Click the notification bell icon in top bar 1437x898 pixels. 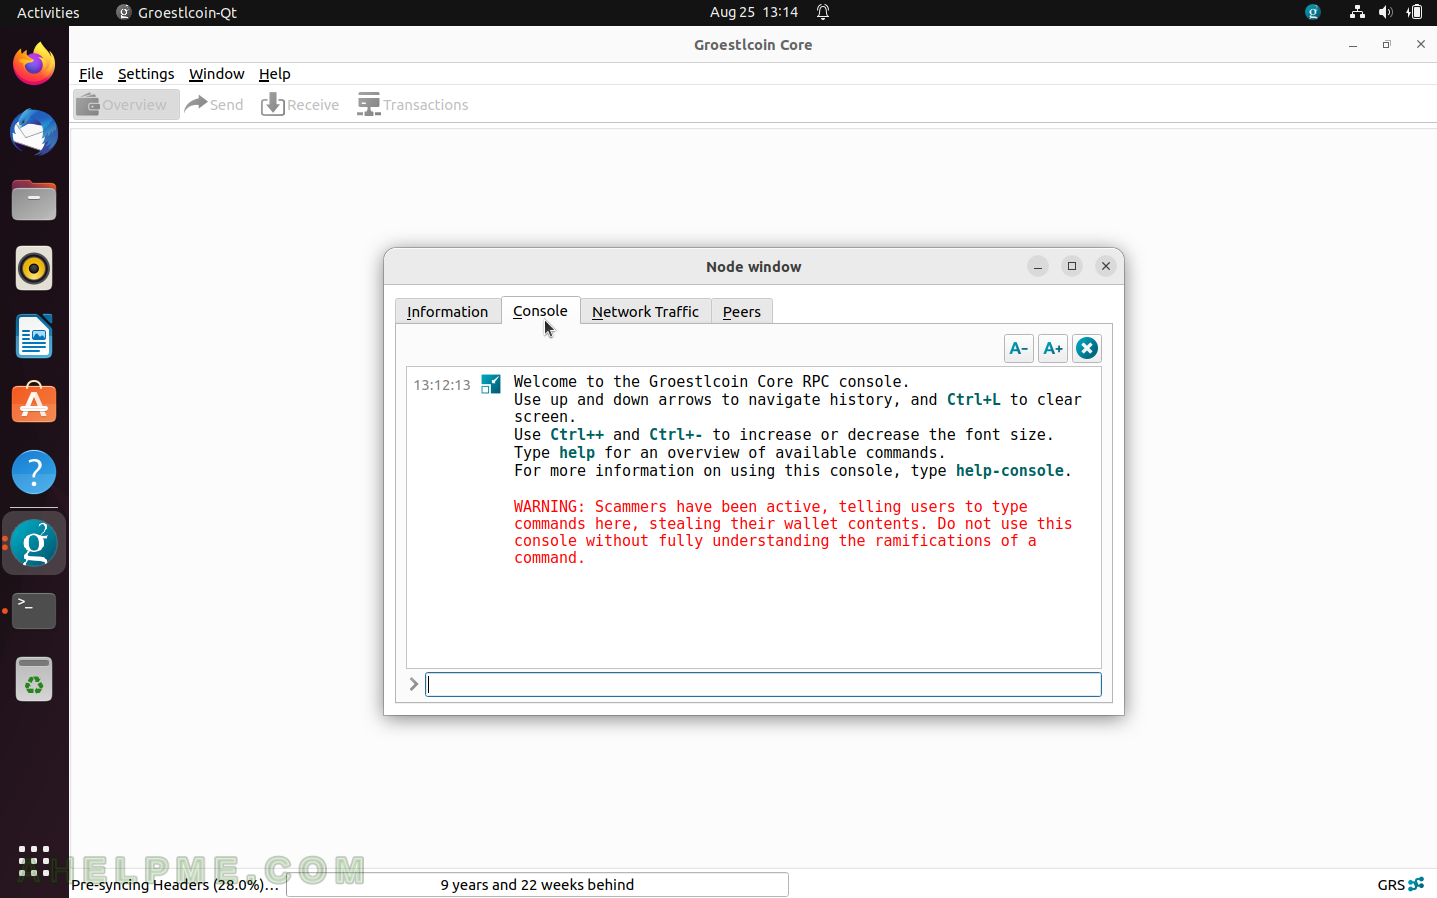click(823, 13)
